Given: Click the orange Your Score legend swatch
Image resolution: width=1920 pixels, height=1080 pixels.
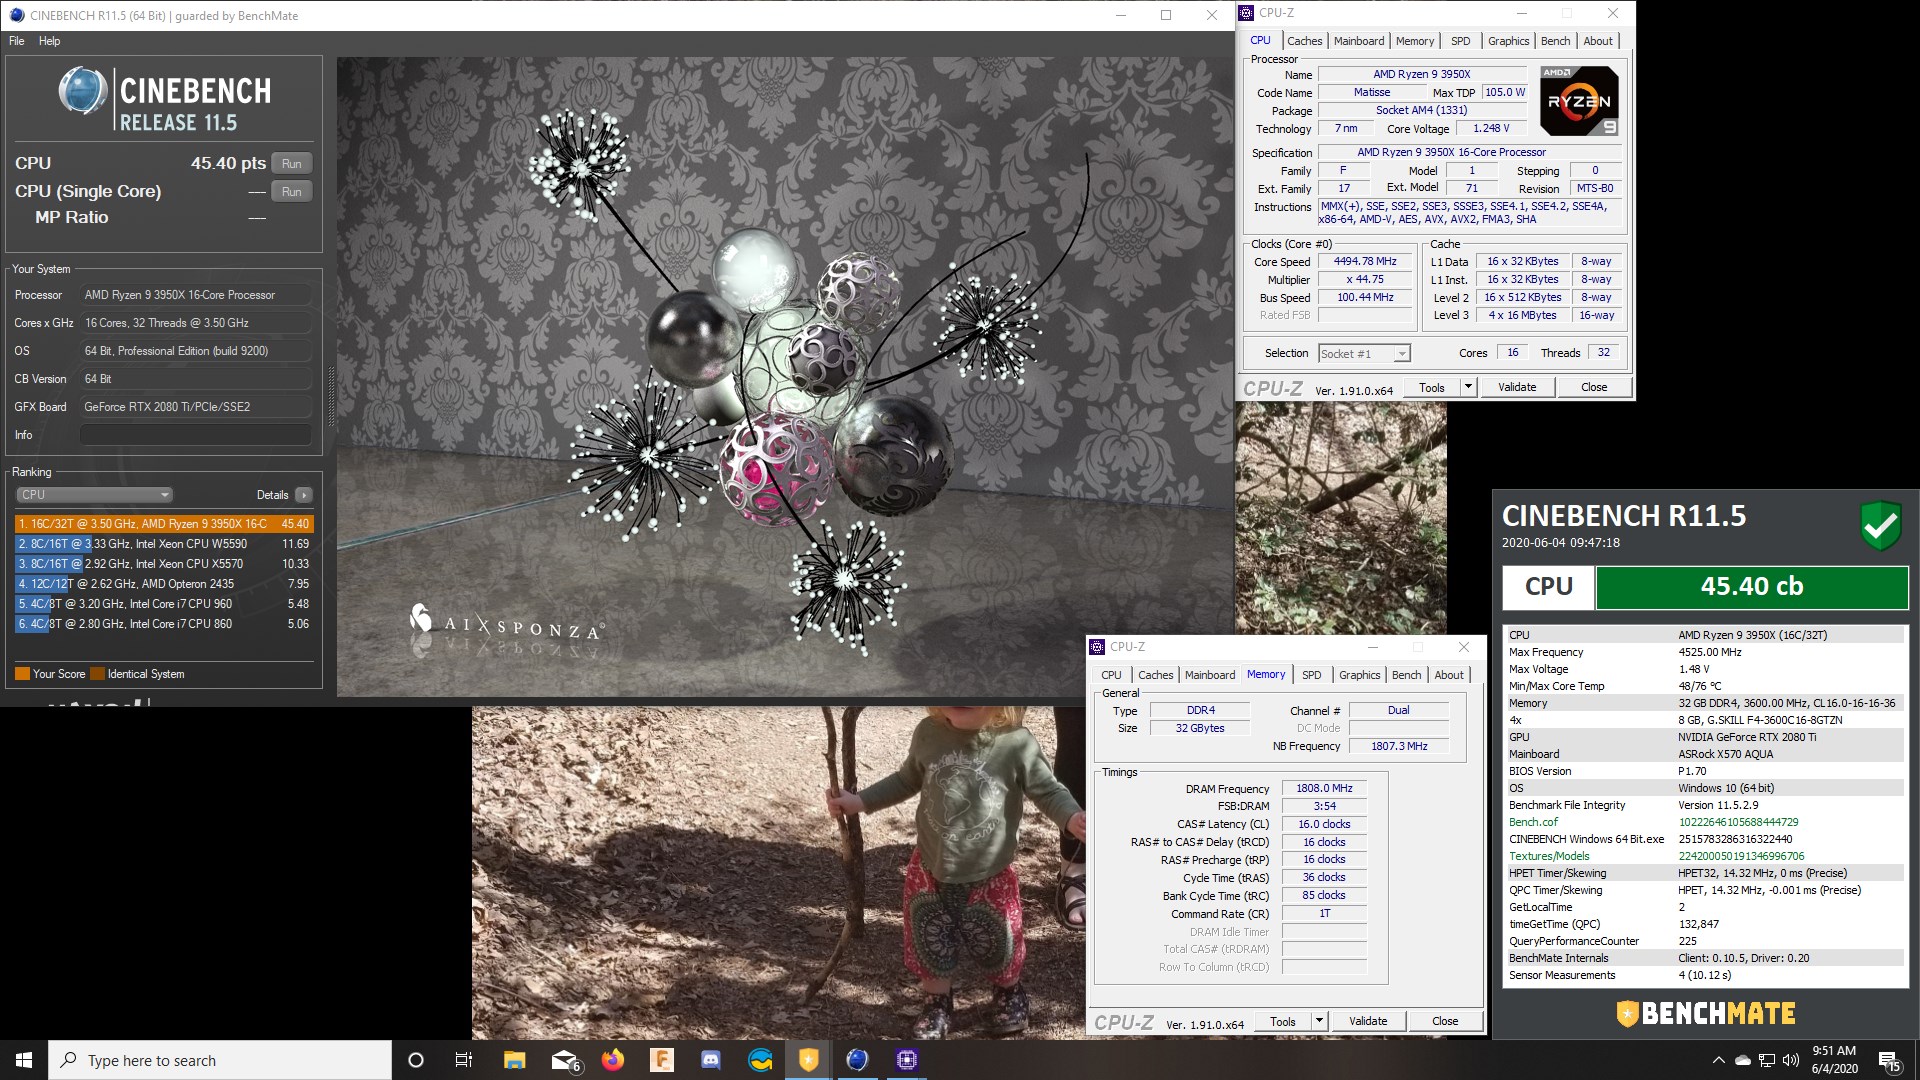Looking at the screenshot, I should coord(22,674).
